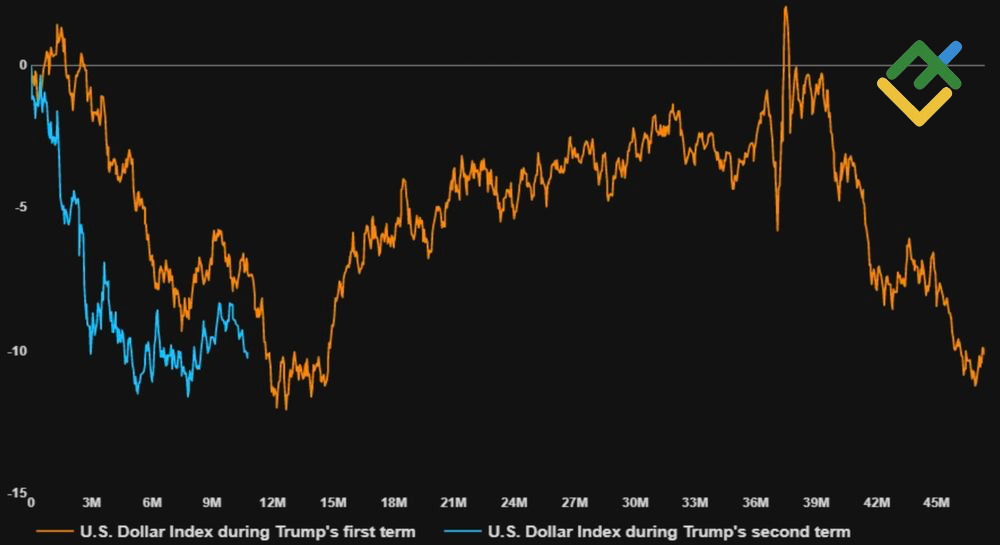This screenshot has width=1000, height=545.
Task: Select the 42M x-axis label
Action: pos(877,502)
